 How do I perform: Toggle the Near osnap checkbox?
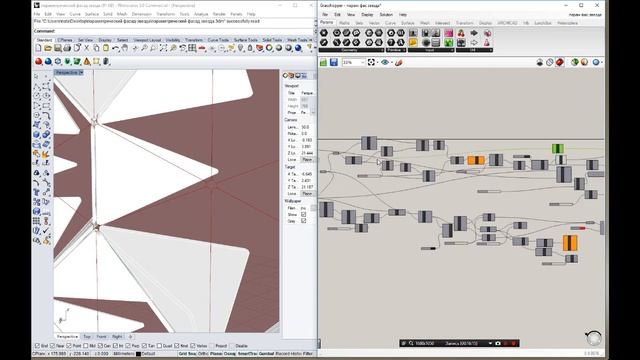pos(52,346)
